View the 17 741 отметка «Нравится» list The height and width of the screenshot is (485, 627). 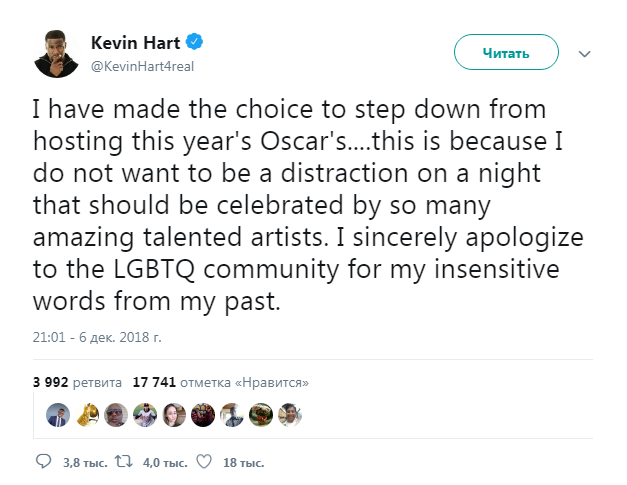pos(213,381)
